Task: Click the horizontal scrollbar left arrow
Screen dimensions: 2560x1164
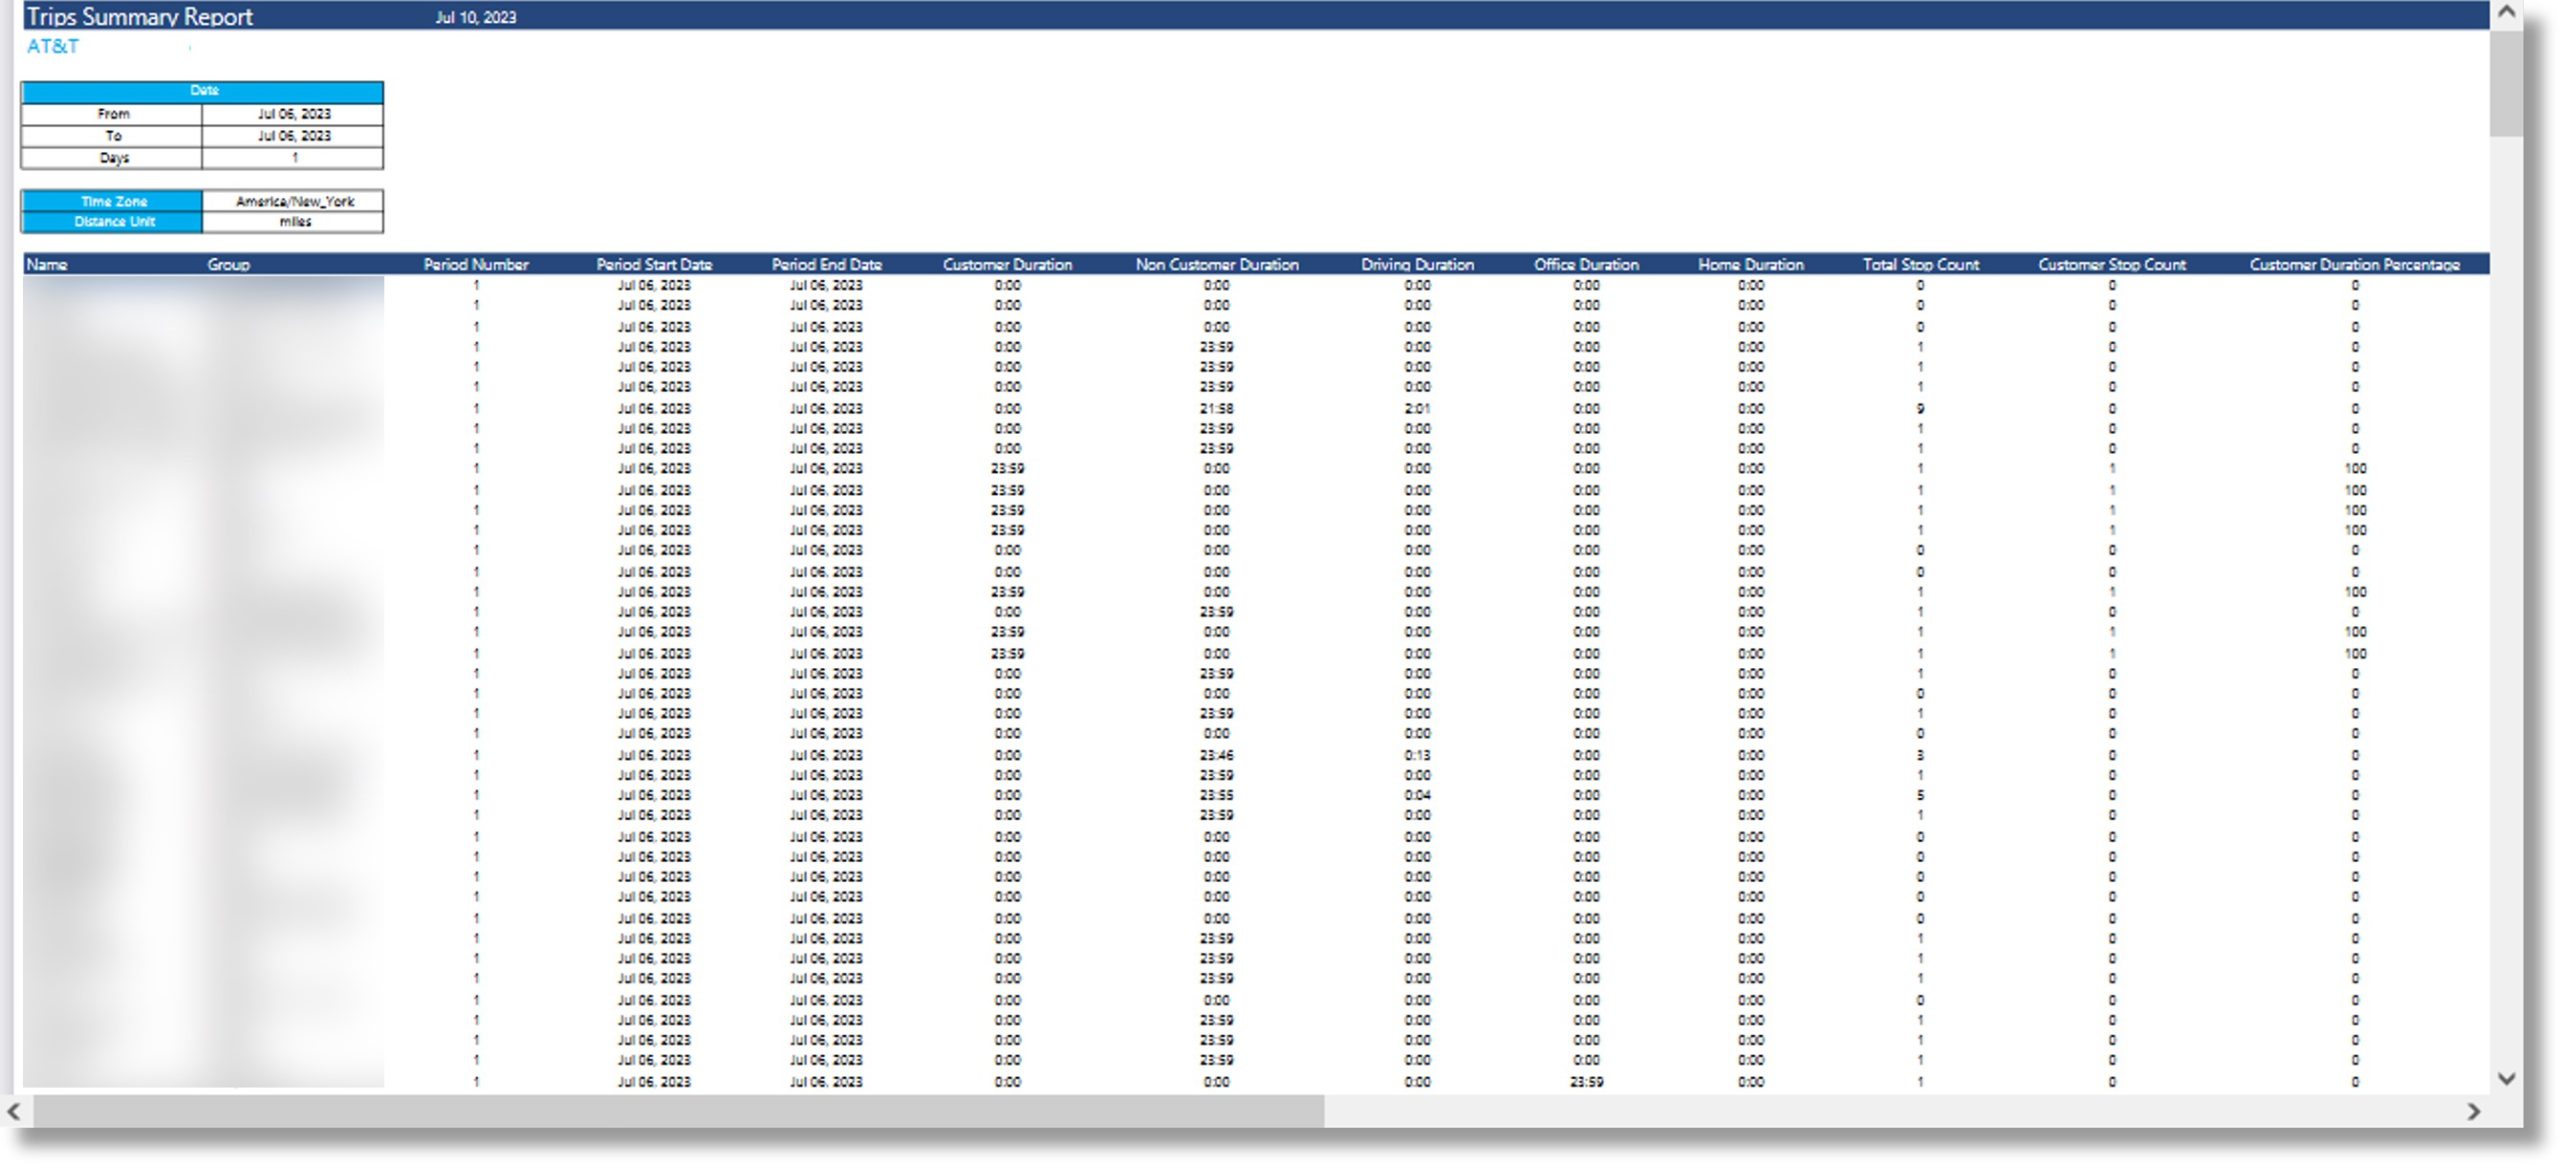Action: (x=14, y=1111)
